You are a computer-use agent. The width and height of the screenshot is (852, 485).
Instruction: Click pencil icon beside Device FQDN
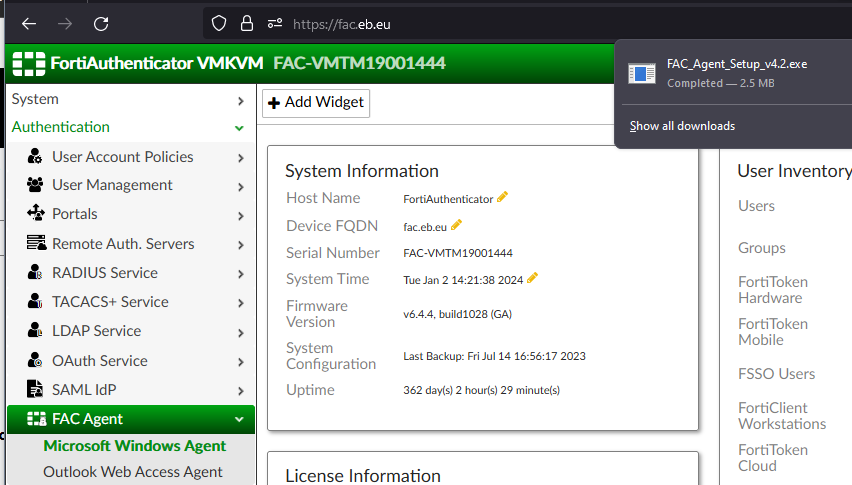pos(457,225)
